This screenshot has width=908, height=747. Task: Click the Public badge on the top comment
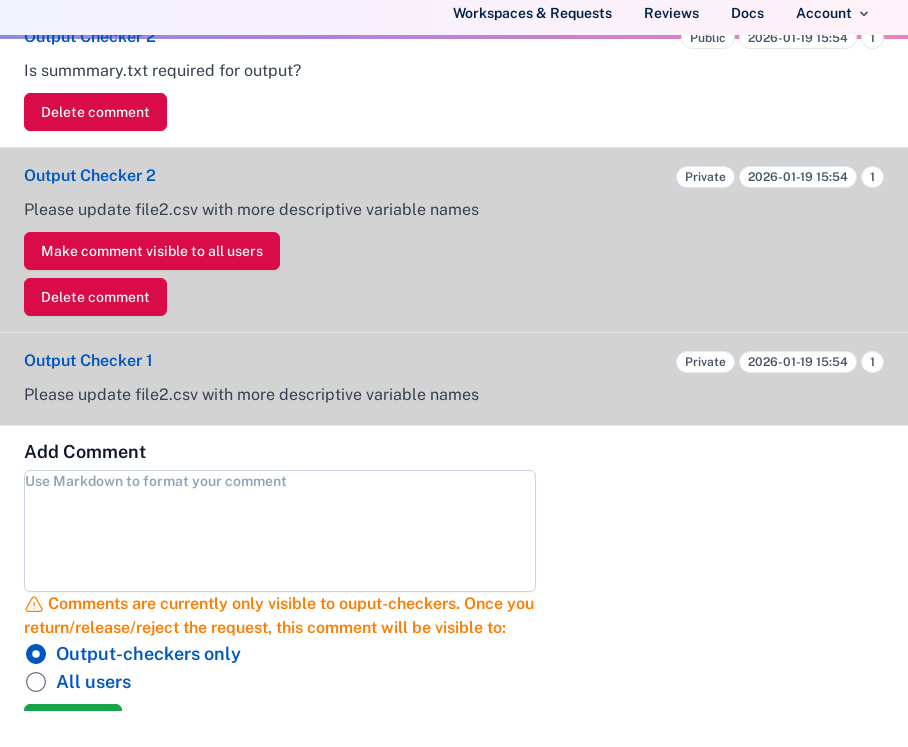tap(707, 37)
